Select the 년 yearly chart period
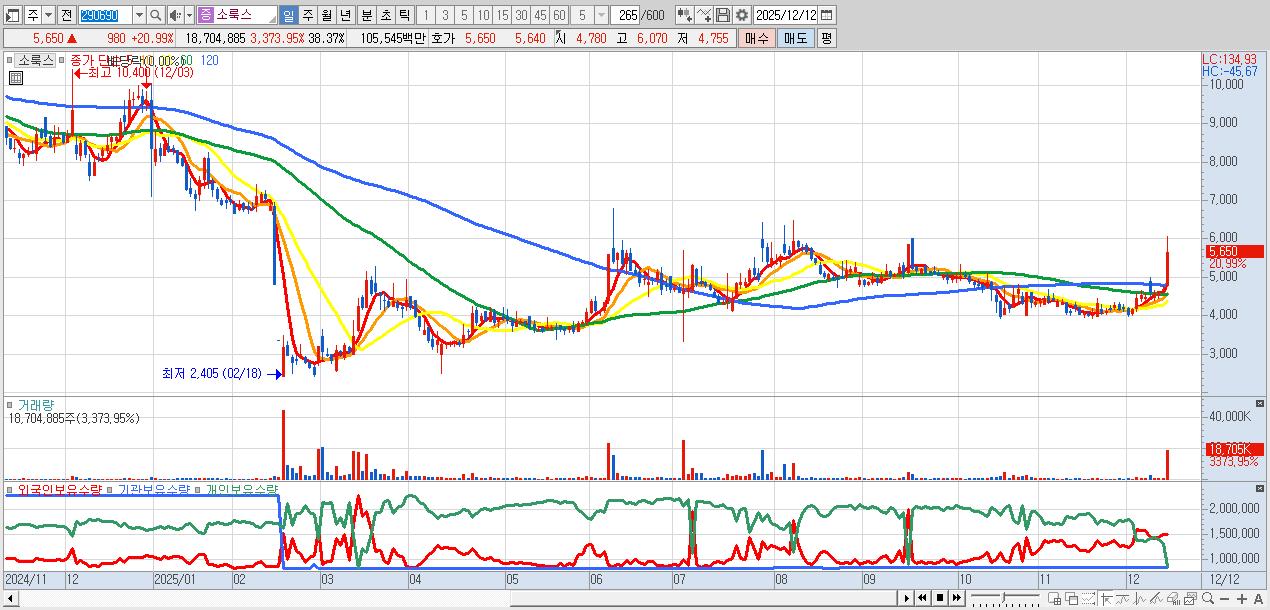Image resolution: width=1270 pixels, height=610 pixels. point(345,15)
